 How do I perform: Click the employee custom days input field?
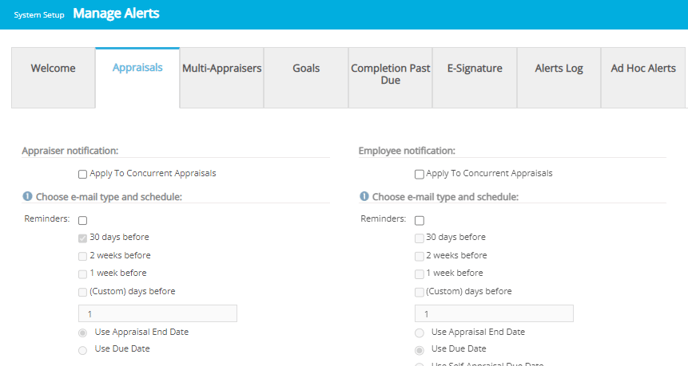(494, 313)
